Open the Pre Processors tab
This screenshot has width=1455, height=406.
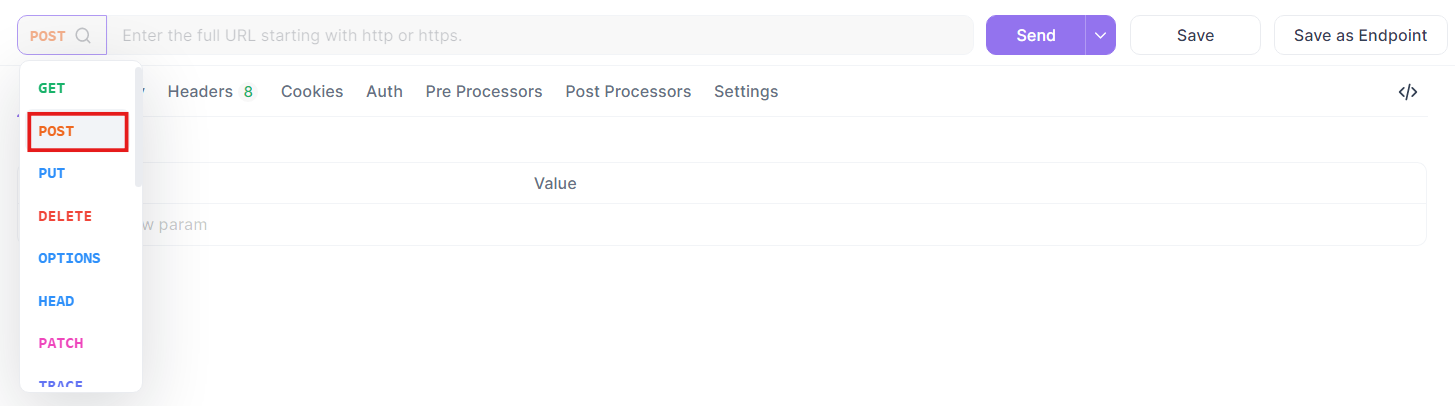pyautogui.click(x=484, y=92)
